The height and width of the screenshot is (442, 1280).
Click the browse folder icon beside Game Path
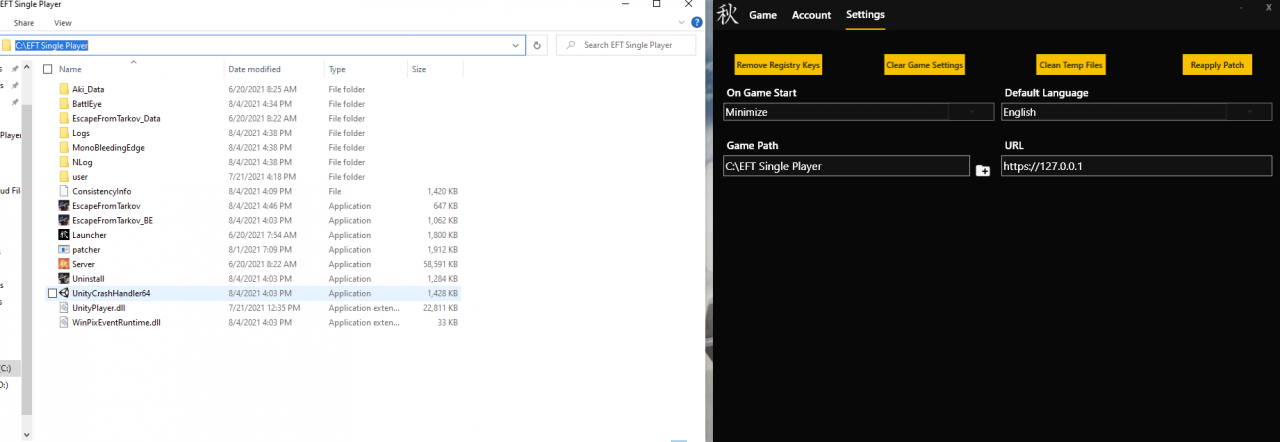point(983,171)
